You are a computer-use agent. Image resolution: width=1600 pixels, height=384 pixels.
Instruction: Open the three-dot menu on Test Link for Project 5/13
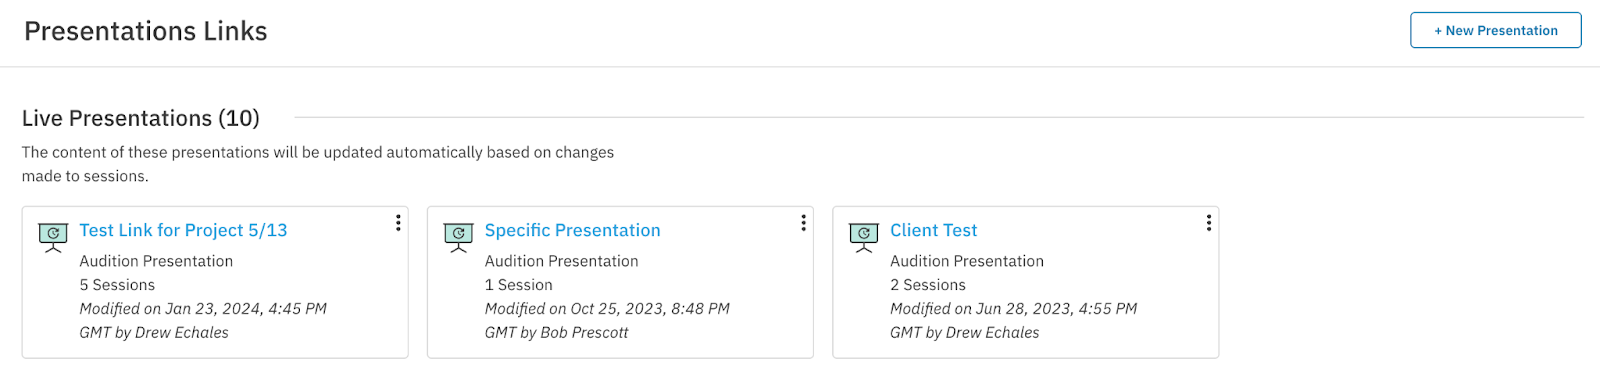pos(398,223)
